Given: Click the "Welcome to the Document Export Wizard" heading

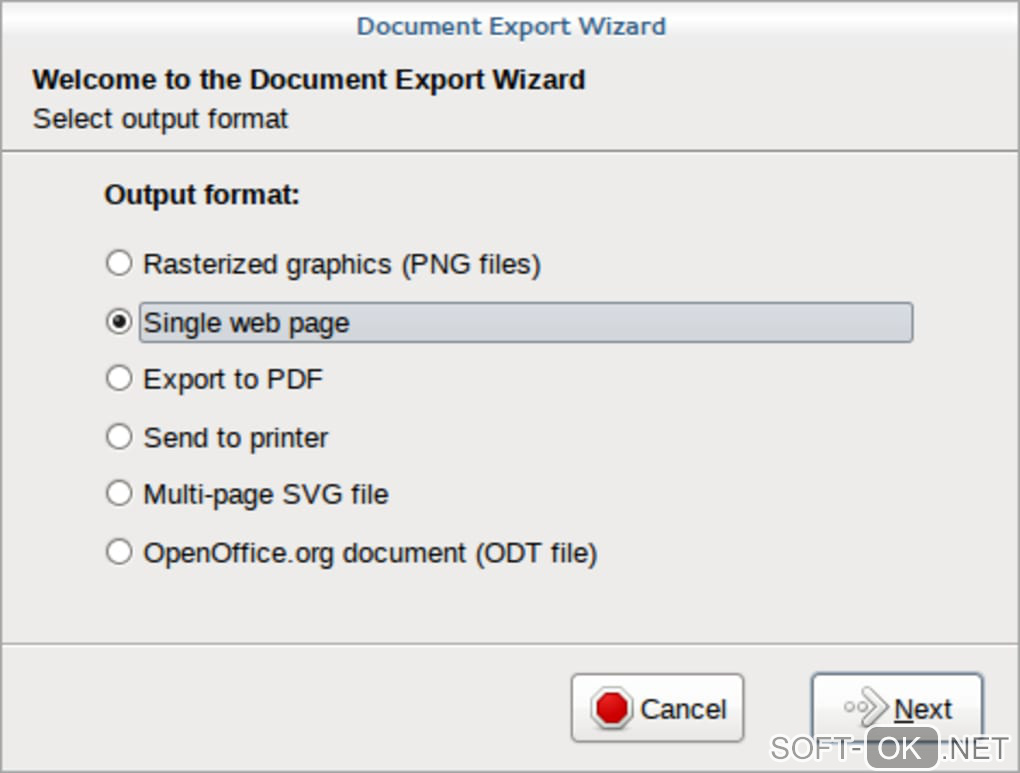Looking at the screenshot, I should click(308, 80).
